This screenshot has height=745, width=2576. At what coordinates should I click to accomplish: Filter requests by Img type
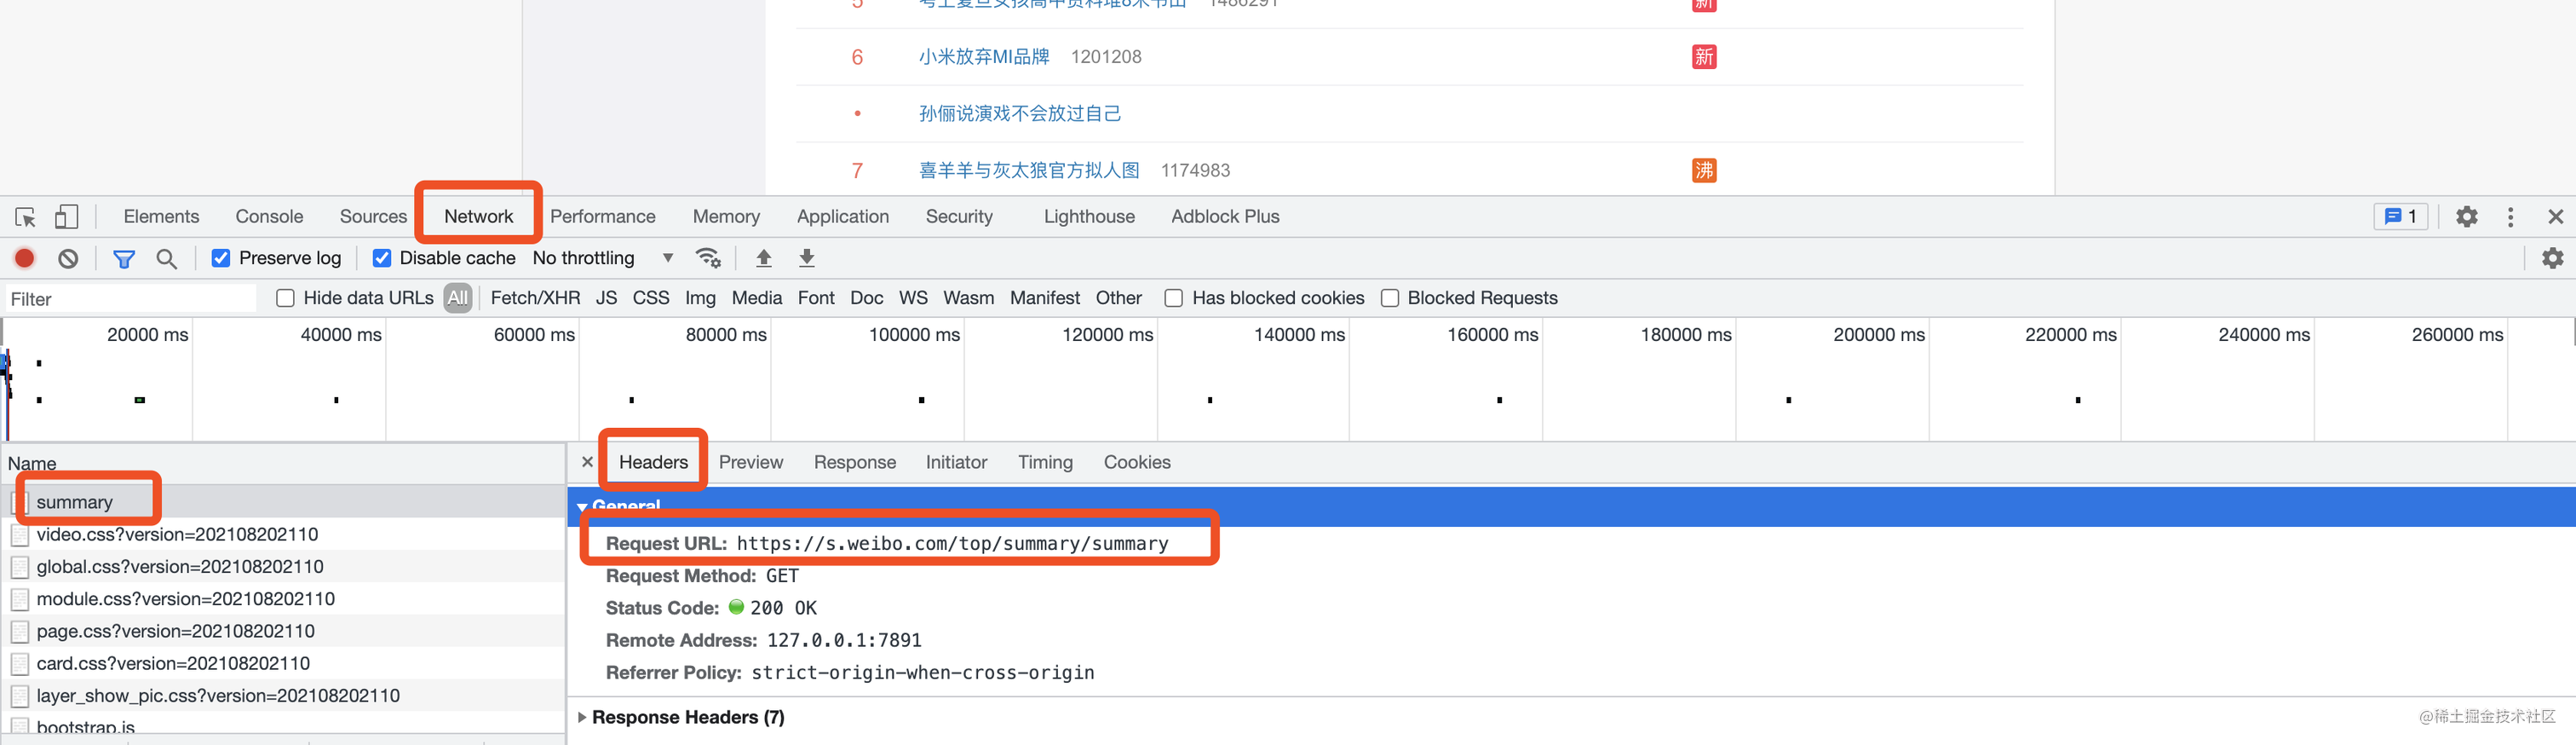tap(700, 298)
